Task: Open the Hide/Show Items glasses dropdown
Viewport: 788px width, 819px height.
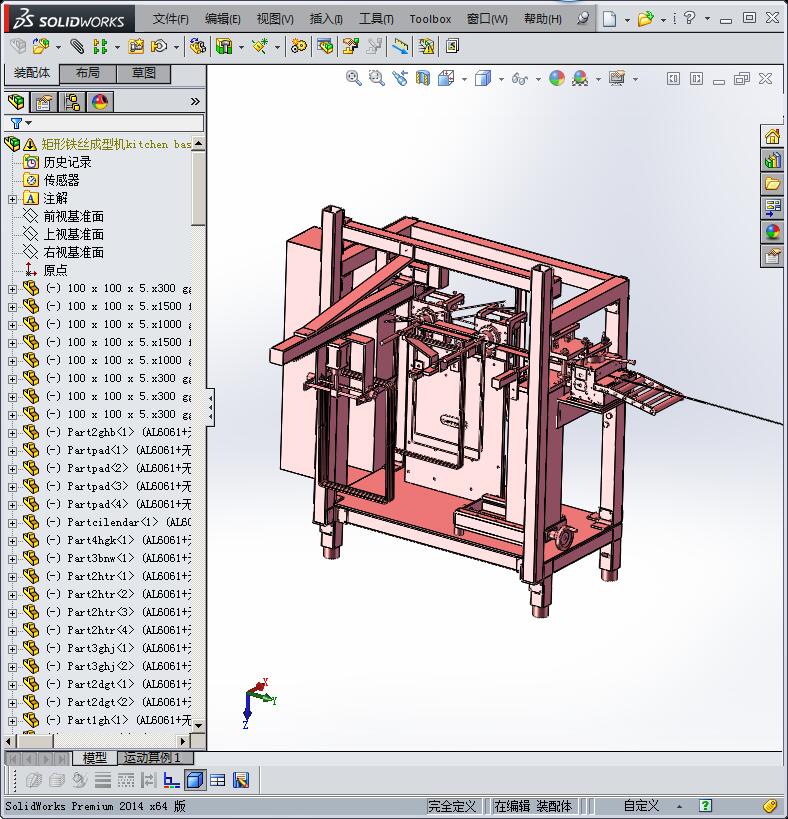Action: coord(538,79)
